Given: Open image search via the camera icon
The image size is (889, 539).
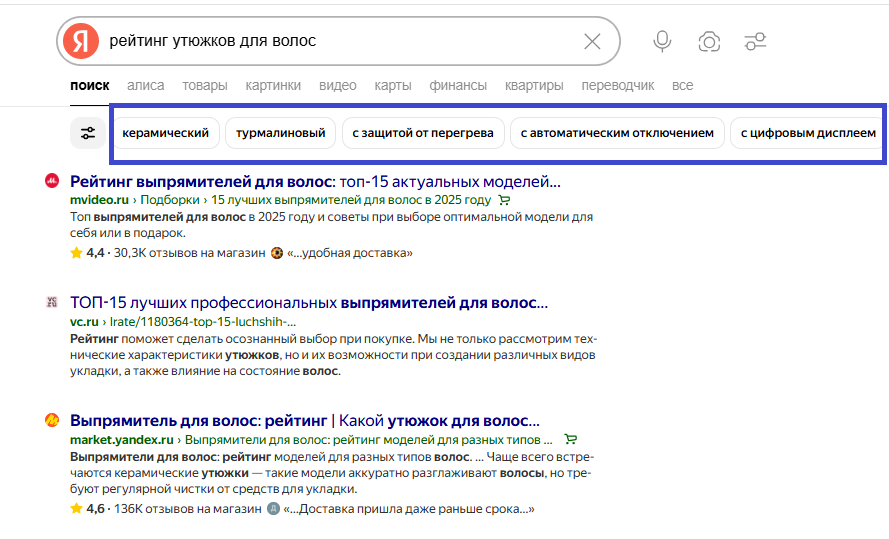Looking at the screenshot, I should (x=709, y=41).
